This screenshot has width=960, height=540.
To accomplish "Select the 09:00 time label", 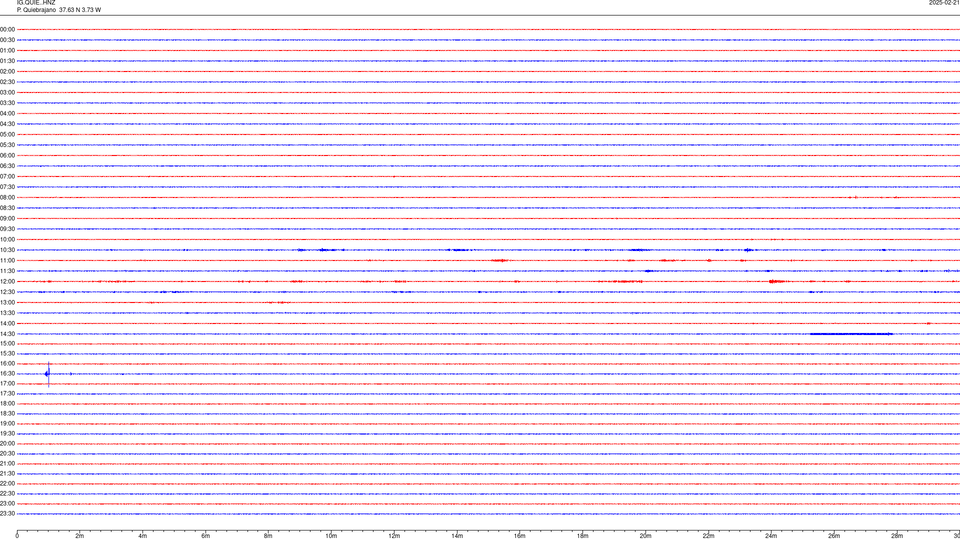I will coord(7,219).
